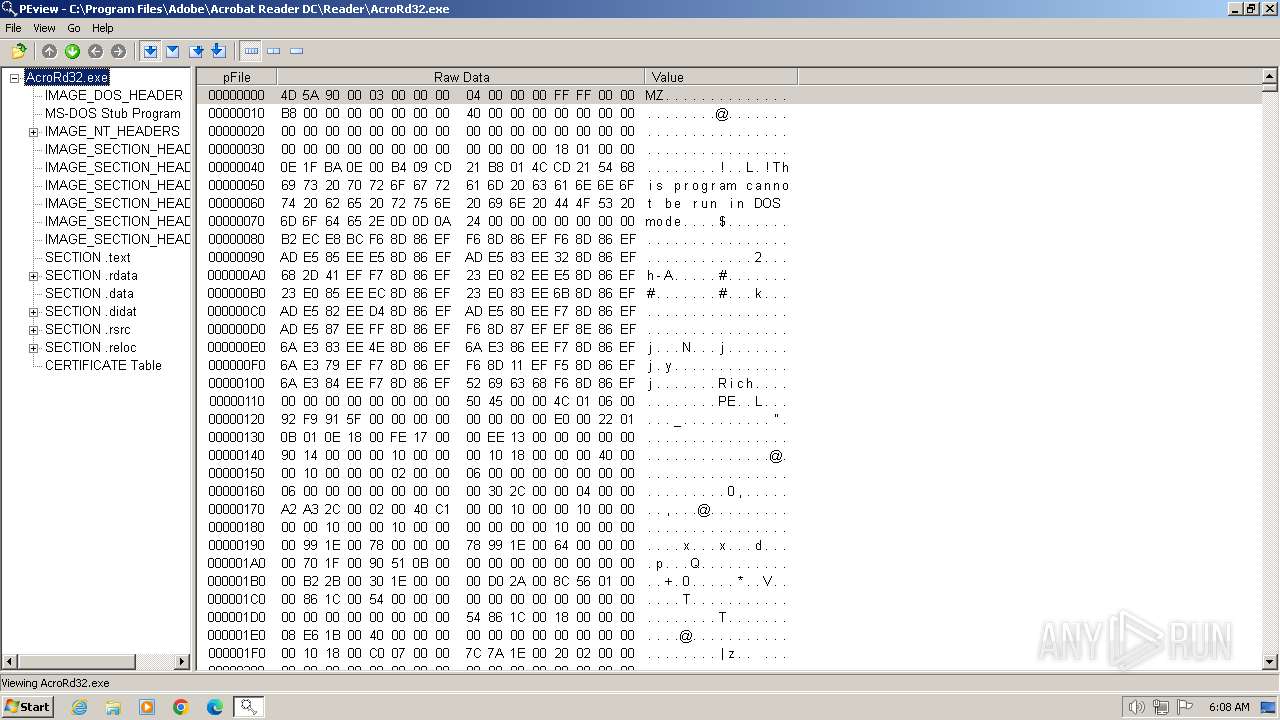Select IMAGE_DOS_HEADER tree item
The height and width of the screenshot is (720, 1280).
tap(113, 95)
